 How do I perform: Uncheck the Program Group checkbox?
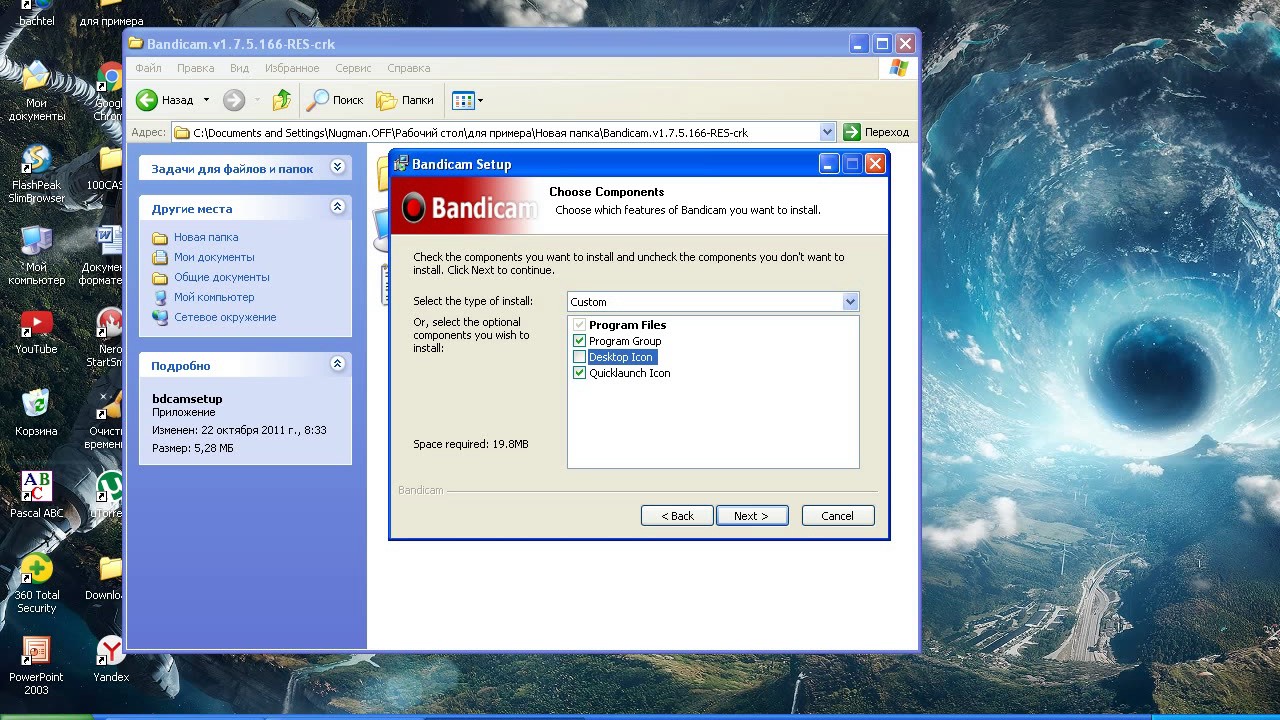[579, 341]
